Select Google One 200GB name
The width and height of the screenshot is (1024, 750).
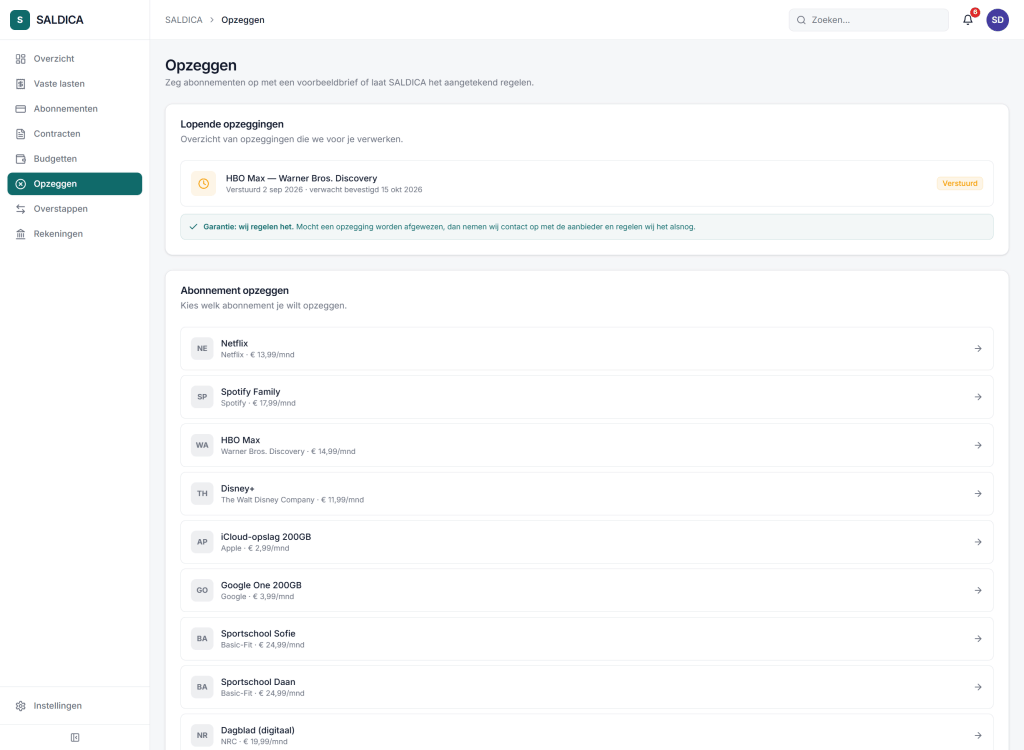point(261,585)
